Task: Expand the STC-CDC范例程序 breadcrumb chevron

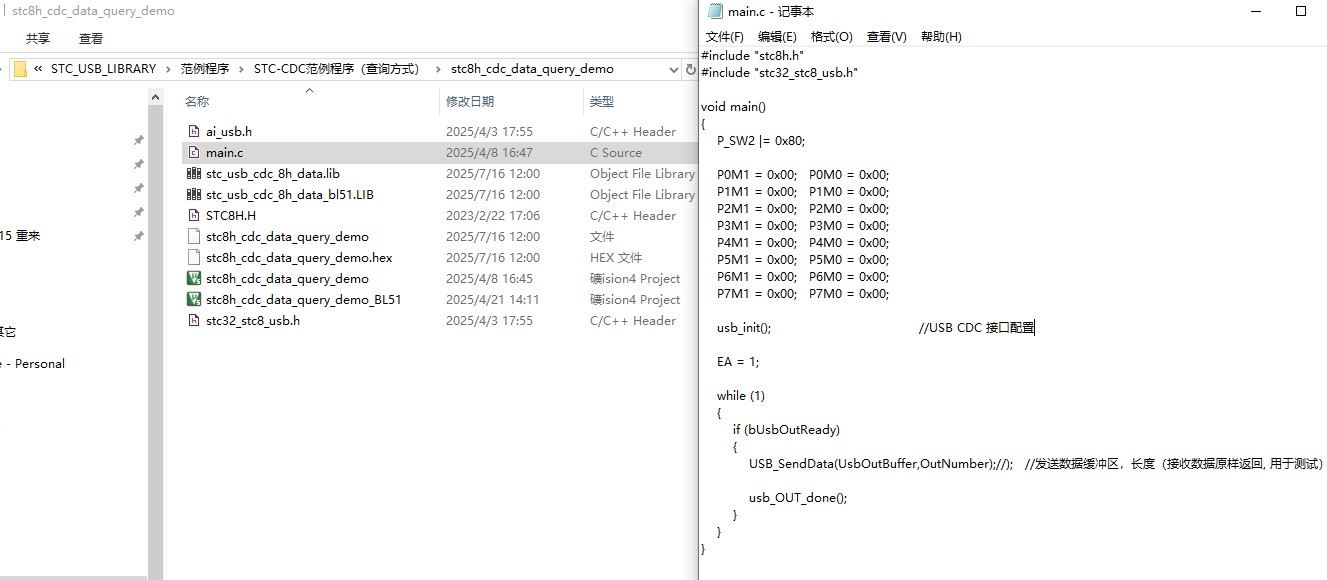Action: click(x=436, y=69)
